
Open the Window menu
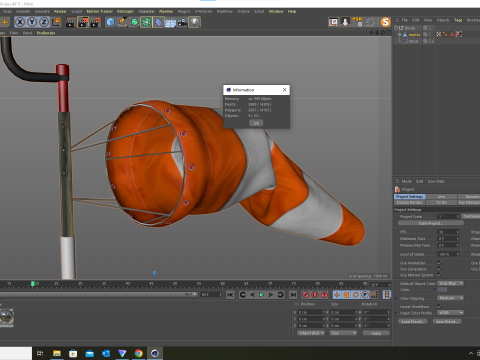click(276, 11)
